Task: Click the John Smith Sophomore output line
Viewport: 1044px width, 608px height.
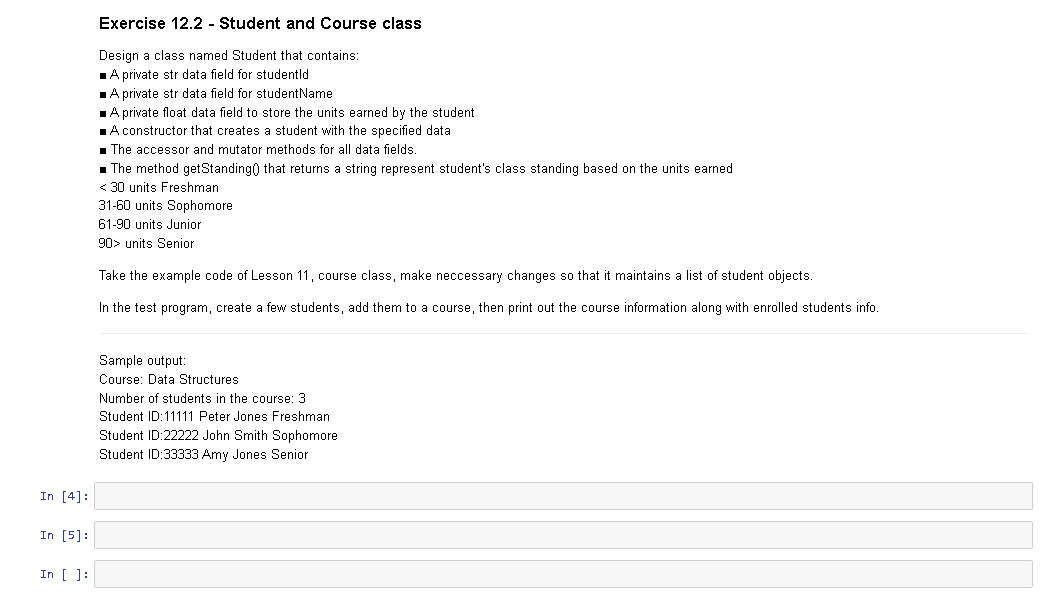Action: point(217,435)
